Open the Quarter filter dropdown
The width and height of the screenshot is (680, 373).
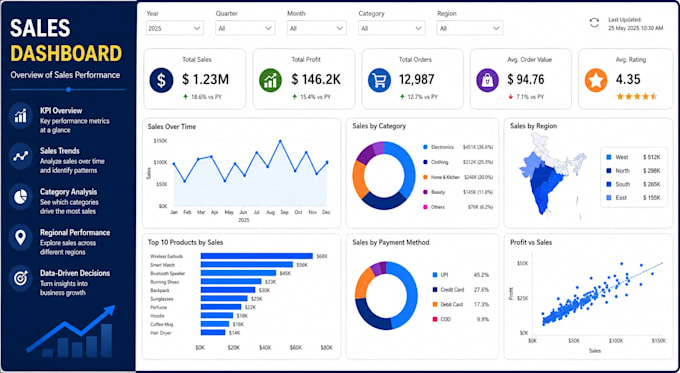point(245,28)
